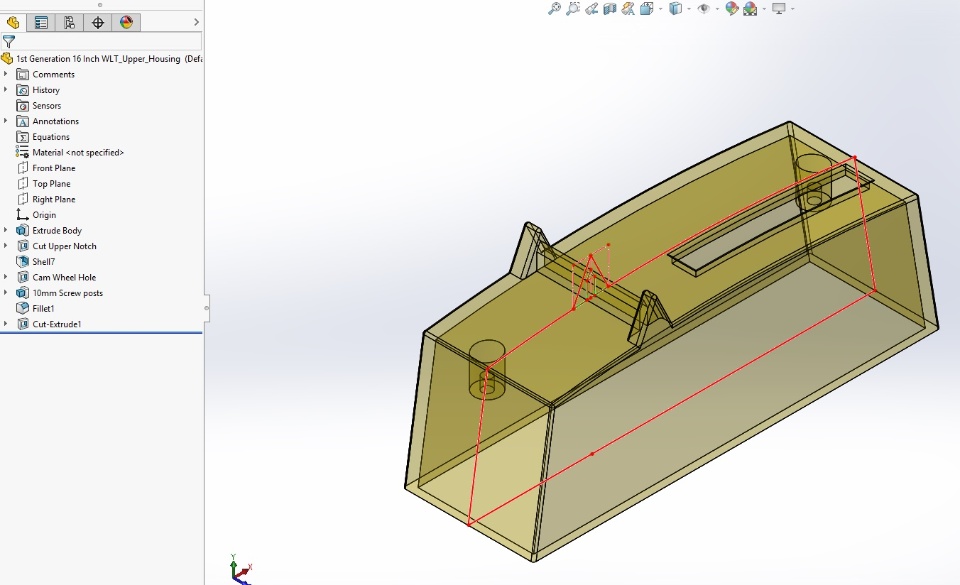
Task: Open Edit Appearance tool
Action: [x=732, y=9]
